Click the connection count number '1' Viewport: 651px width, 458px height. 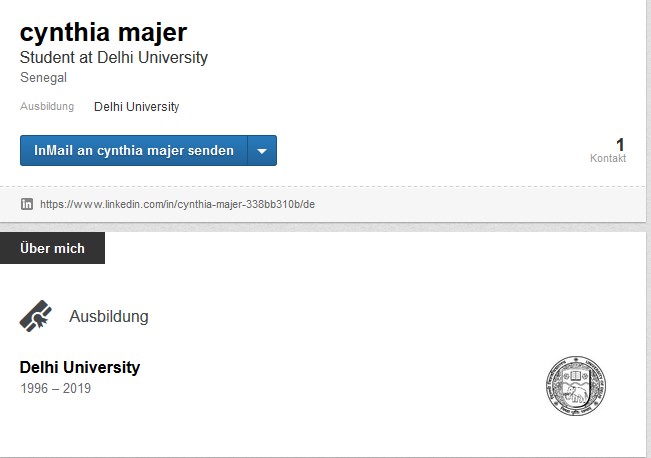click(x=620, y=144)
